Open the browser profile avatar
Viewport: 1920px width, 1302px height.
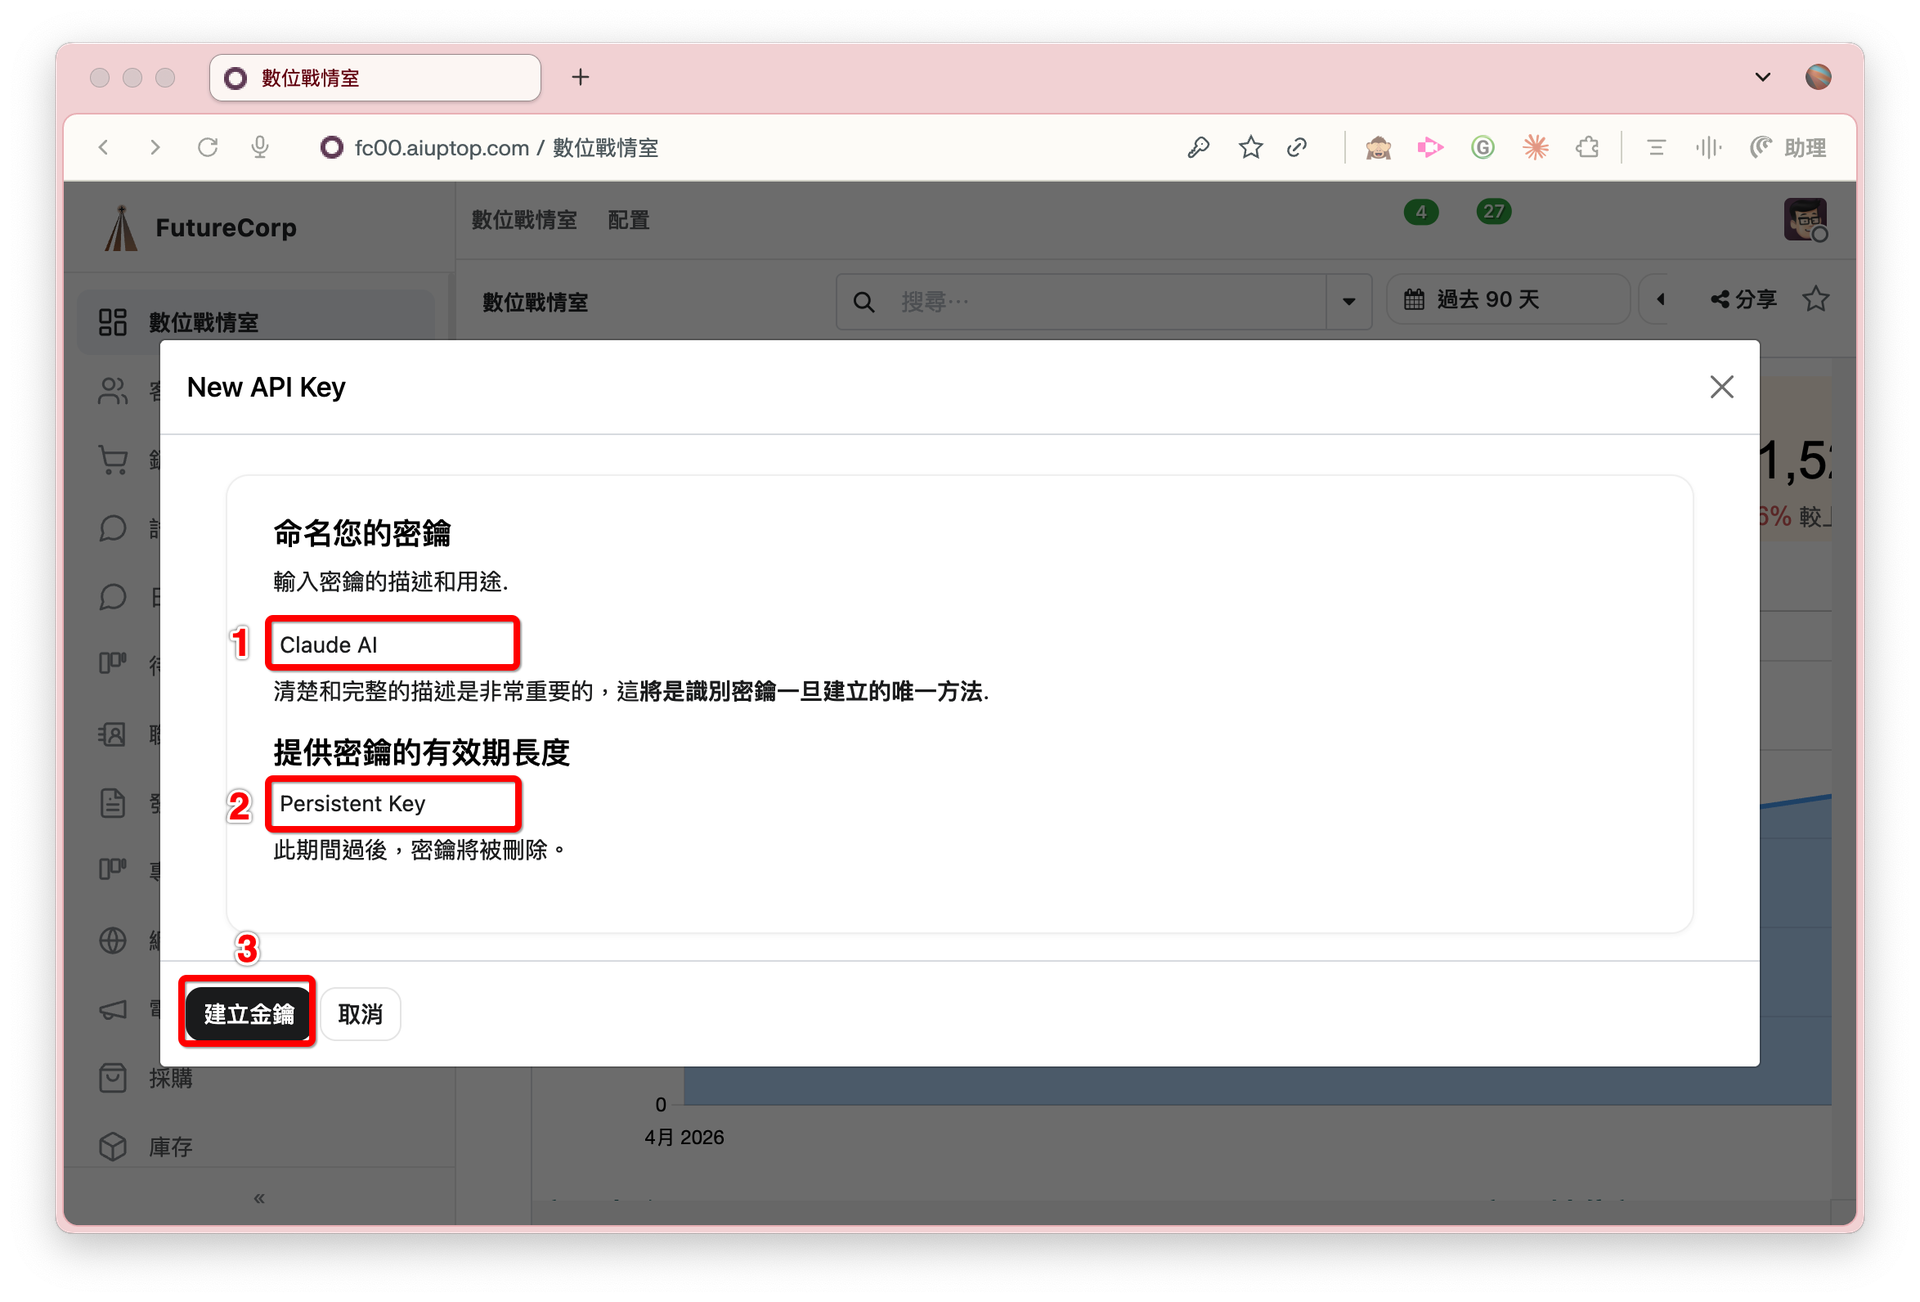(1818, 77)
